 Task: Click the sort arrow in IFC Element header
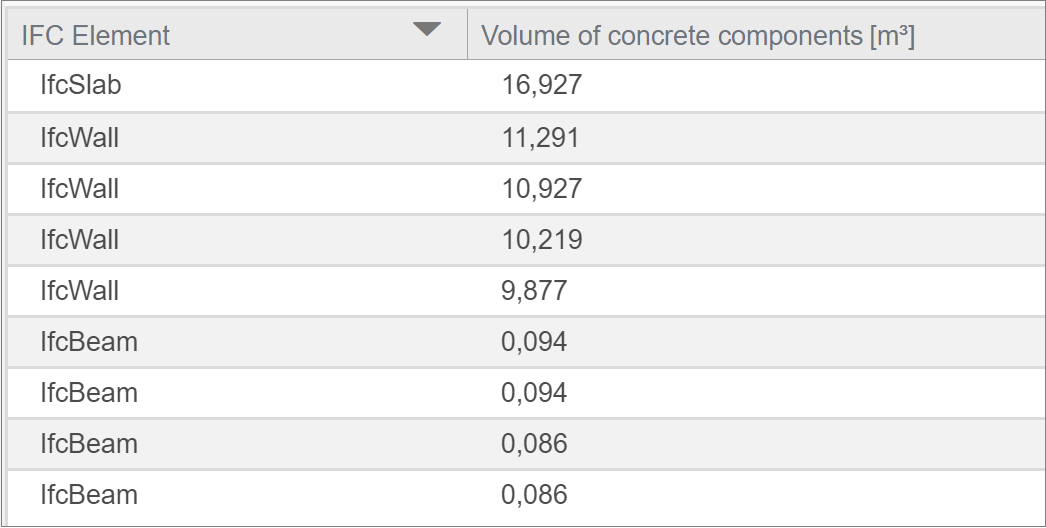426,29
